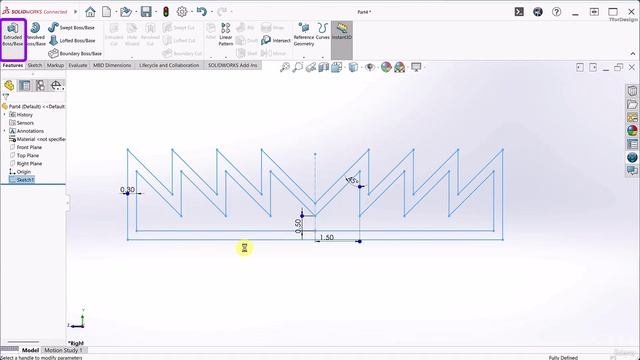
Task: Open Display Style cube dropdown
Action: [x=353, y=67]
